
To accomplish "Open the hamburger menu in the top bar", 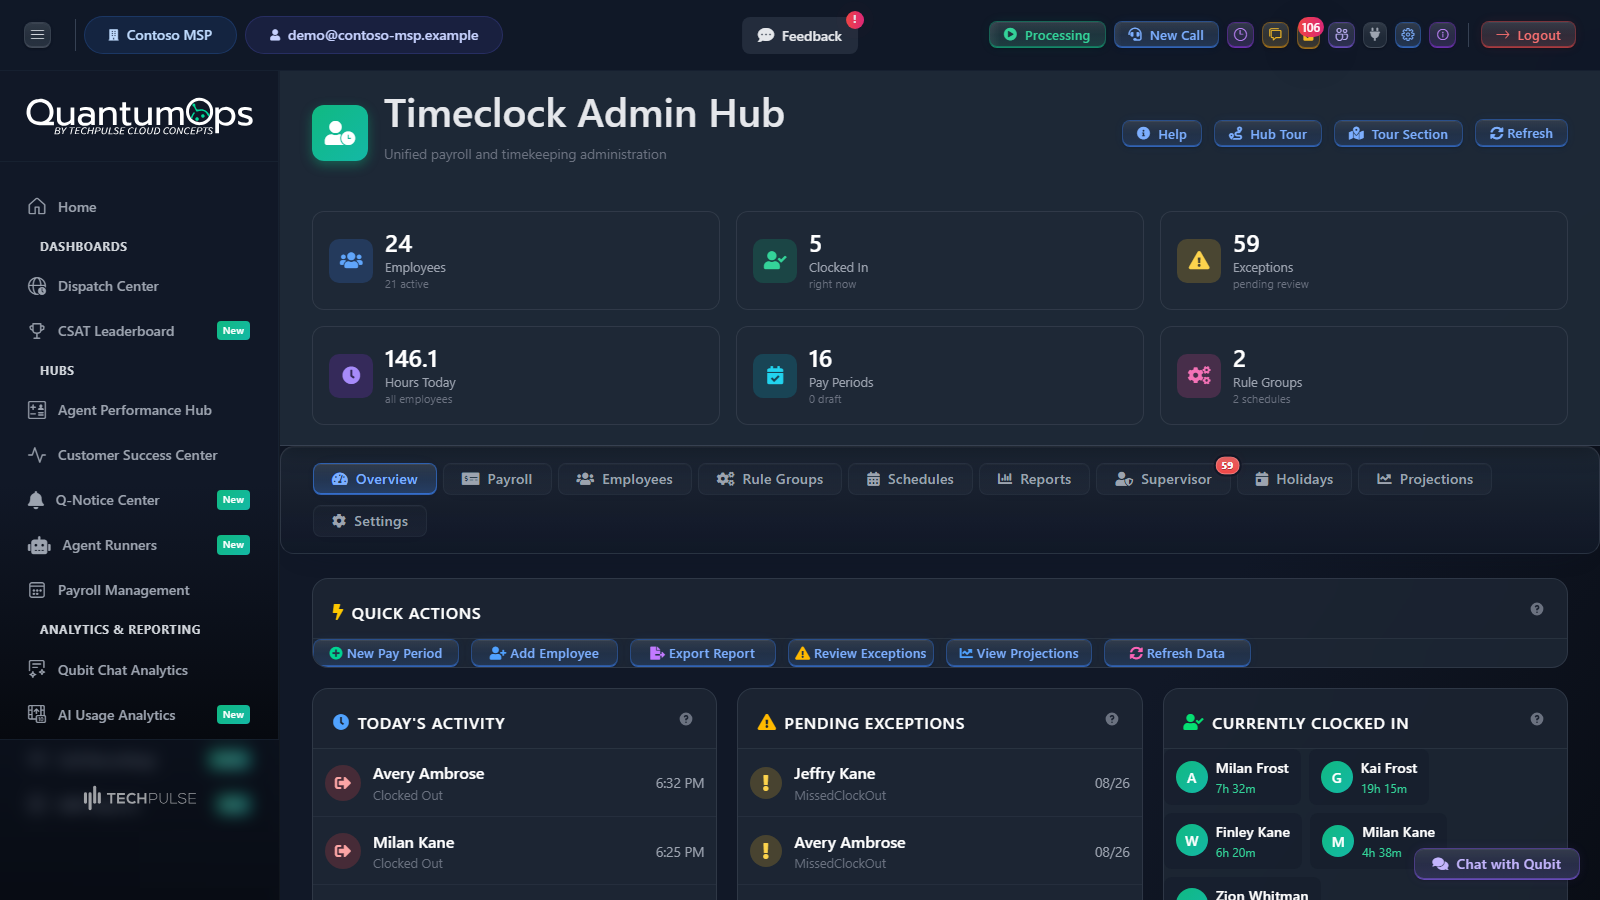I will tap(38, 35).
